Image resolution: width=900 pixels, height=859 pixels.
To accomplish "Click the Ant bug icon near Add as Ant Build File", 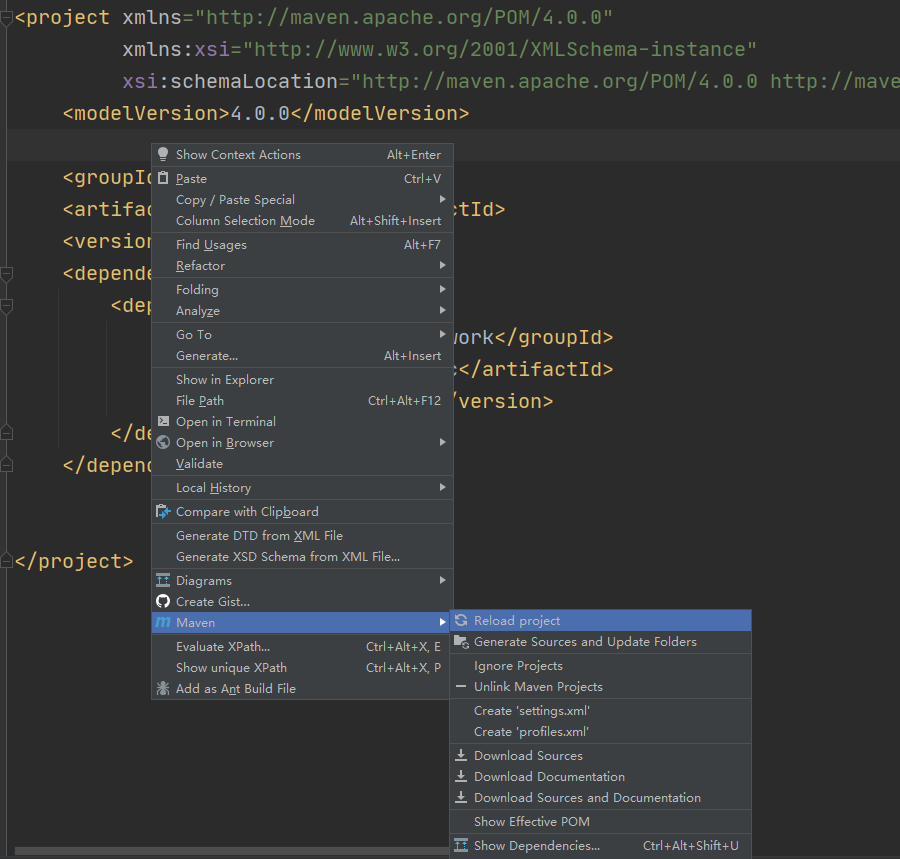I will 163,689.
